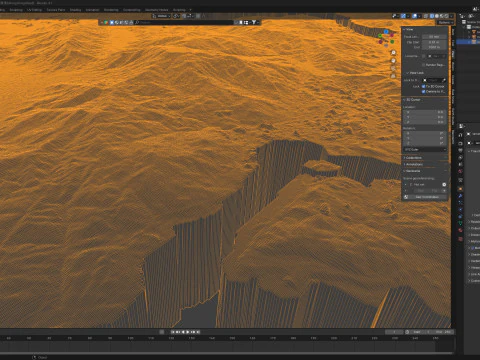Expand the Collections section in sidebar

tap(413, 158)
